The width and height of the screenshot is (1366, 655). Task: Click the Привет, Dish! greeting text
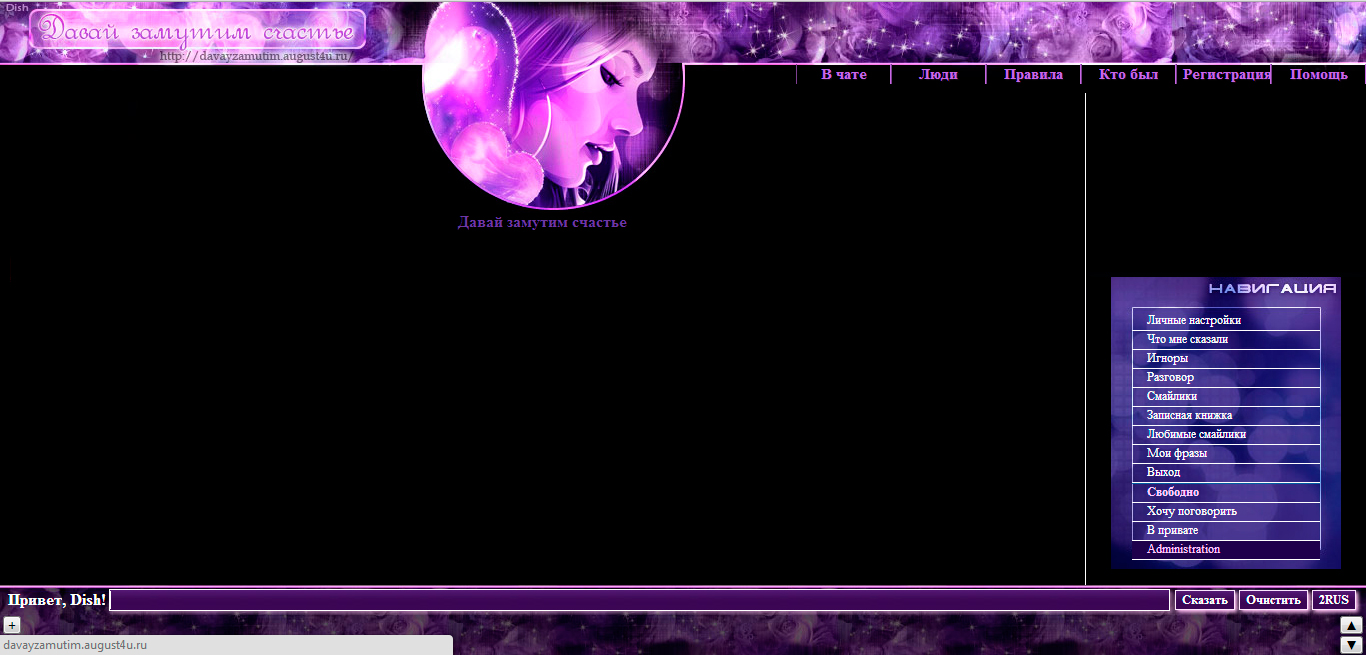click(x=57, y=600)
